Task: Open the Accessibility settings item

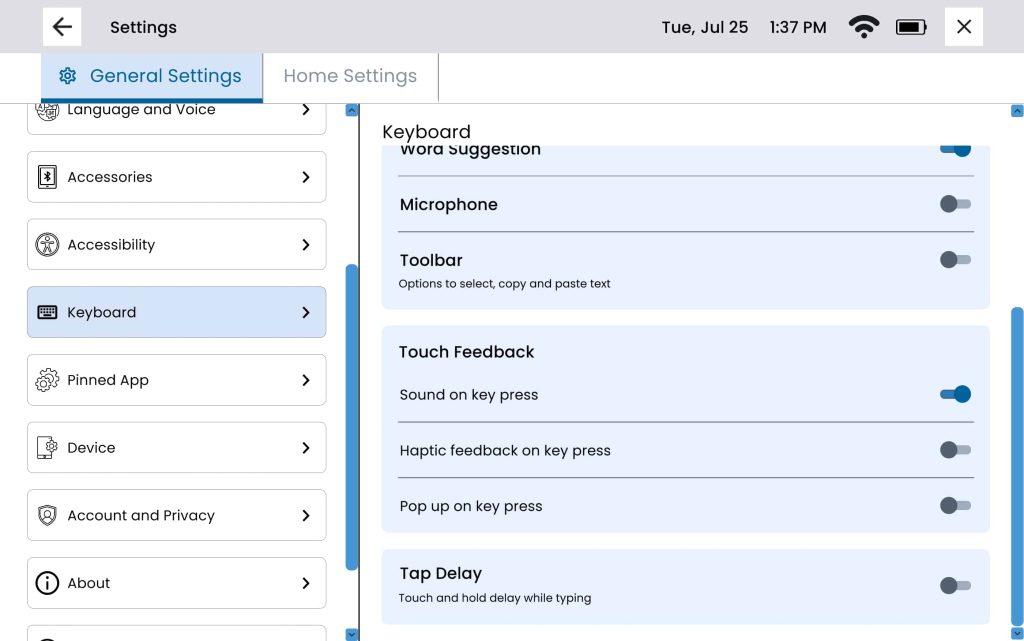Action: click(176, 245)
